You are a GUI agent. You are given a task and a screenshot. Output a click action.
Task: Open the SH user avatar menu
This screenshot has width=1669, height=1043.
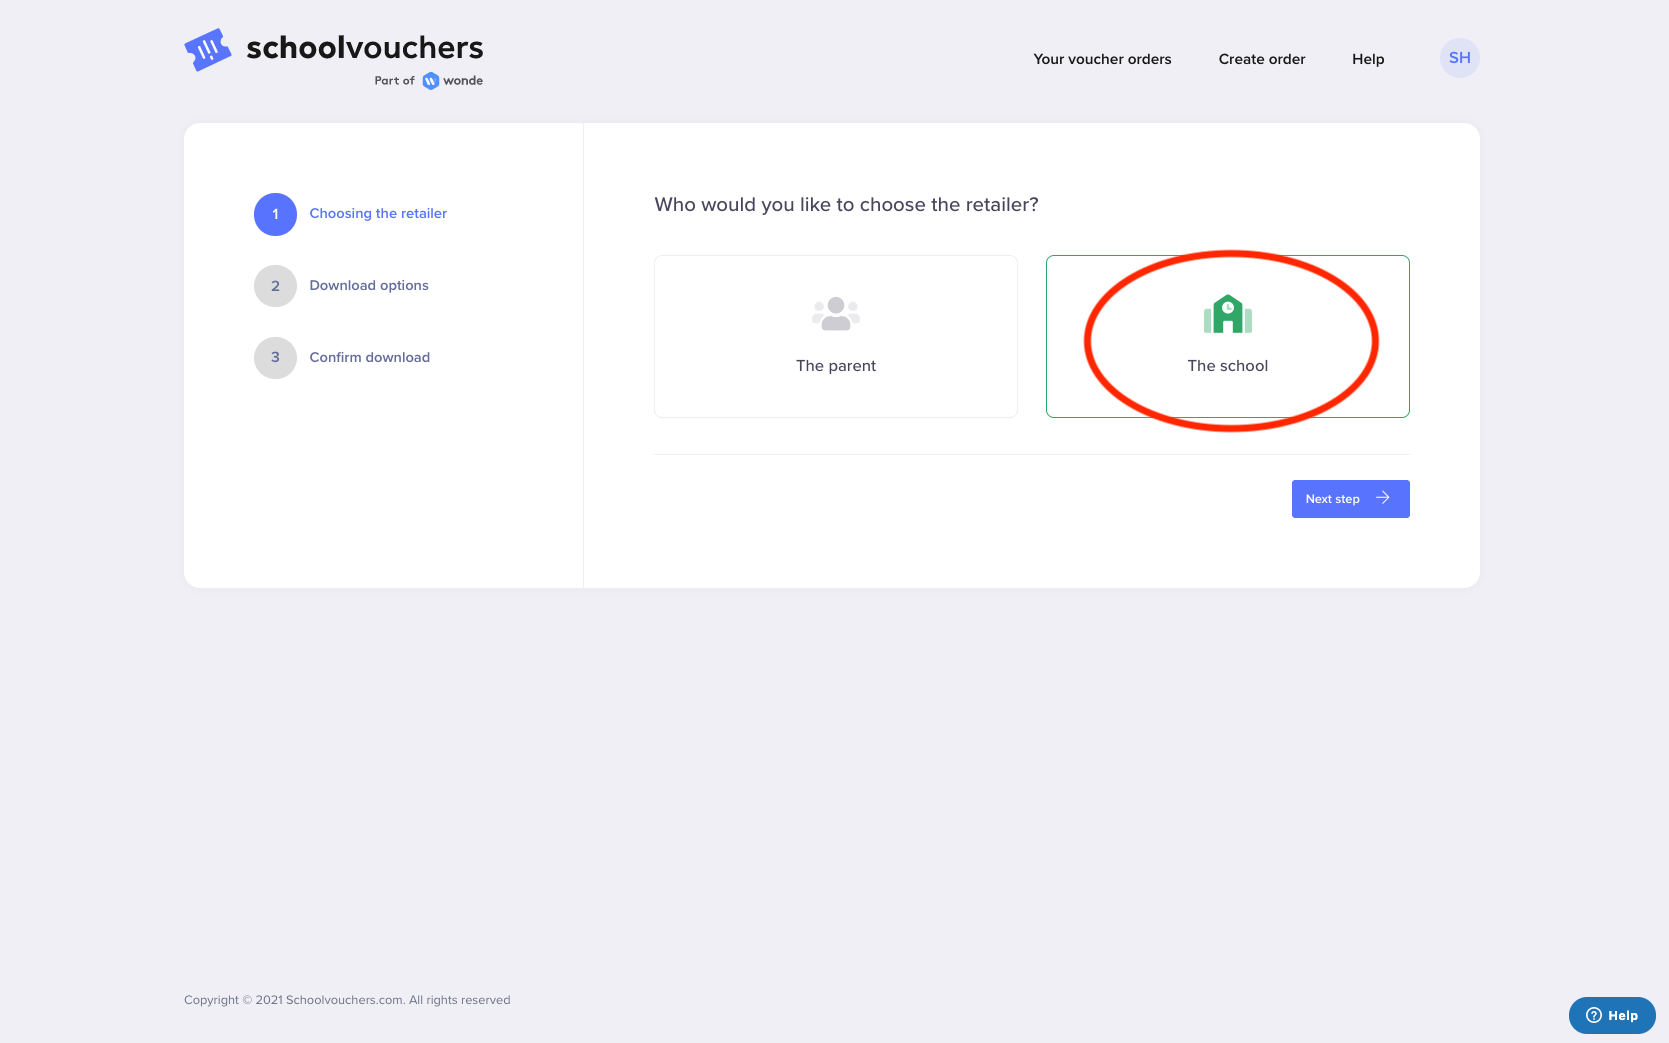(x=1459, y=58)
